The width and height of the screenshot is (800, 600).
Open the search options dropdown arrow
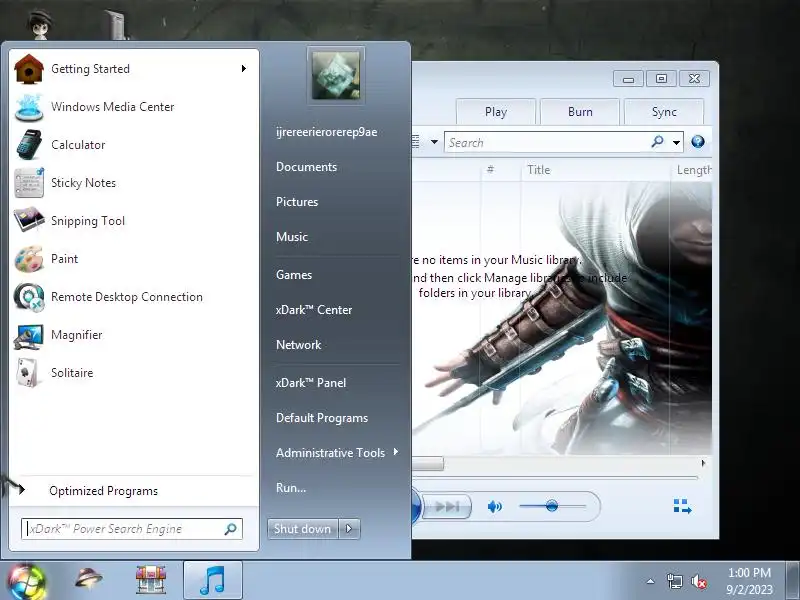677,142
